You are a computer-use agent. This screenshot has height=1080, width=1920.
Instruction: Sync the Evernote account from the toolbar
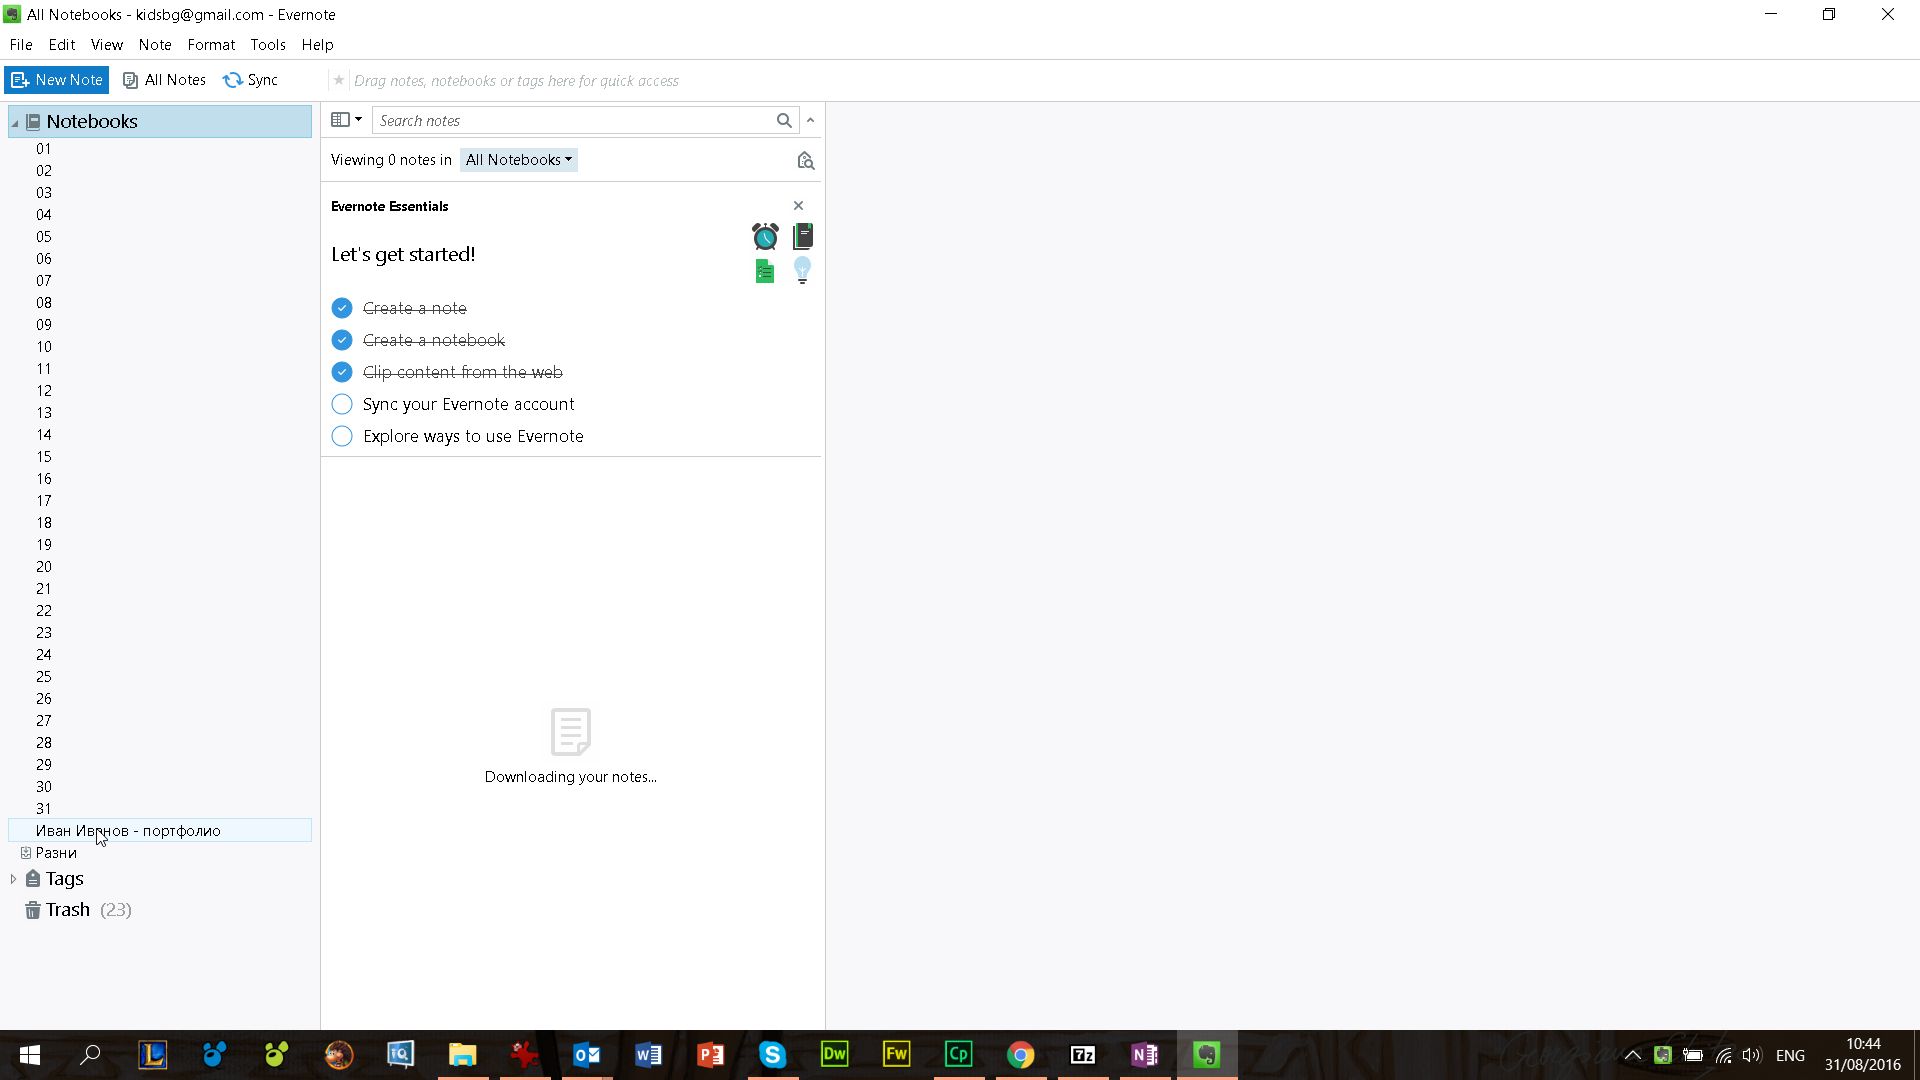point(250,80)
